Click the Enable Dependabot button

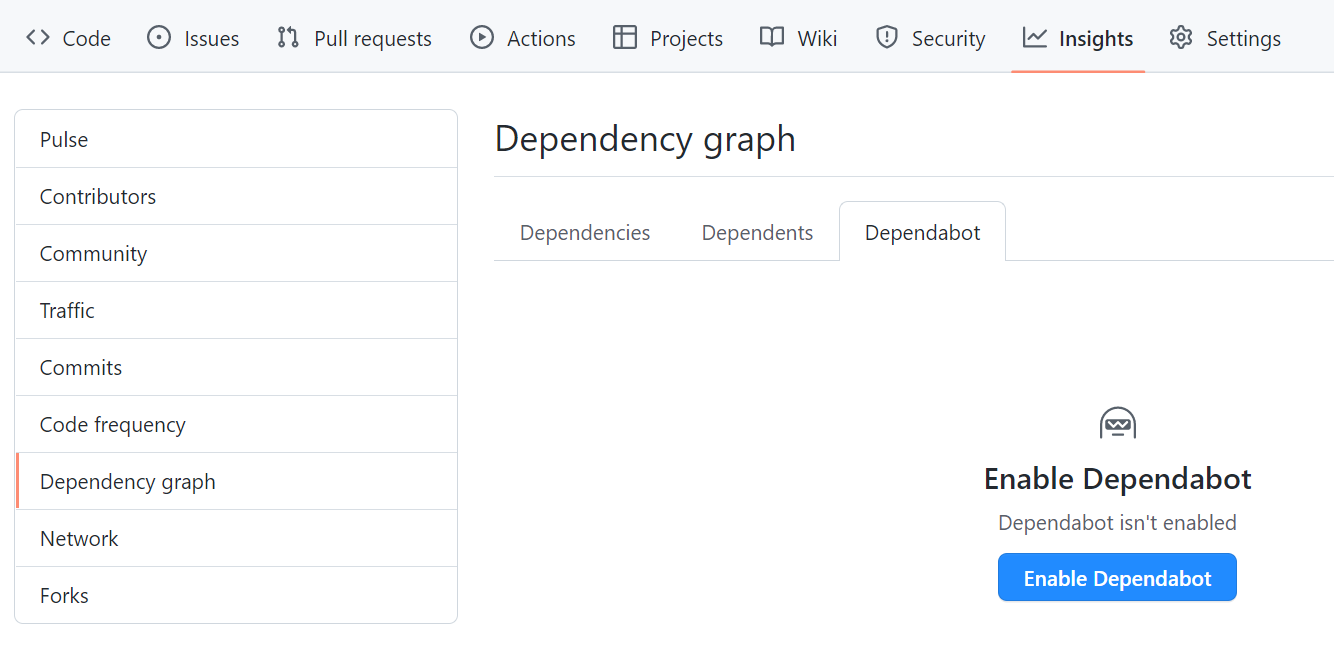tap(1117, 577)
